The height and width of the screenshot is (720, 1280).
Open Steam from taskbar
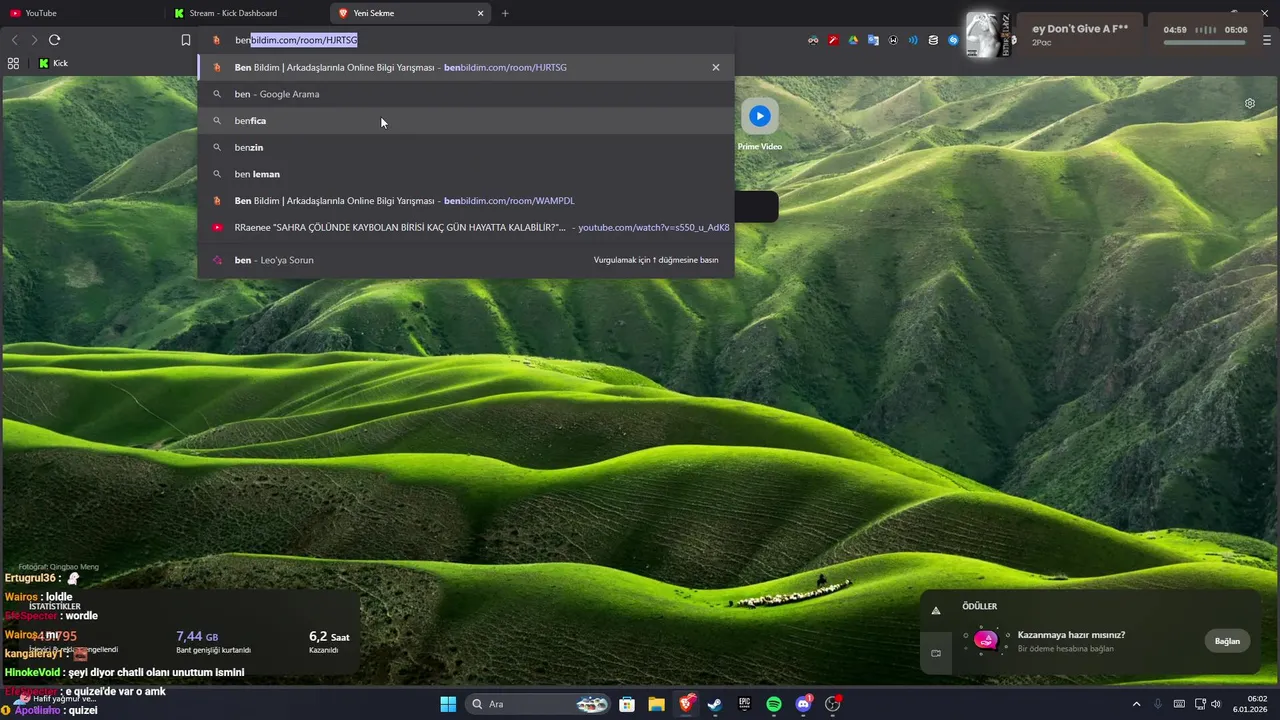click(x=715, y=704)
